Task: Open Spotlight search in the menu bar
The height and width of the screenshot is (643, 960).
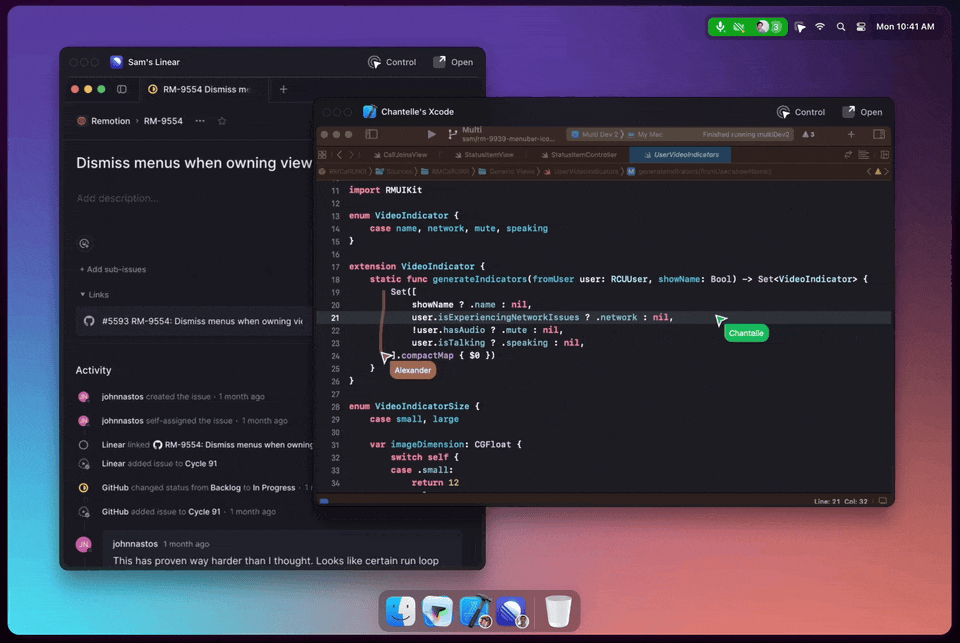Action: tap(841, 27)
